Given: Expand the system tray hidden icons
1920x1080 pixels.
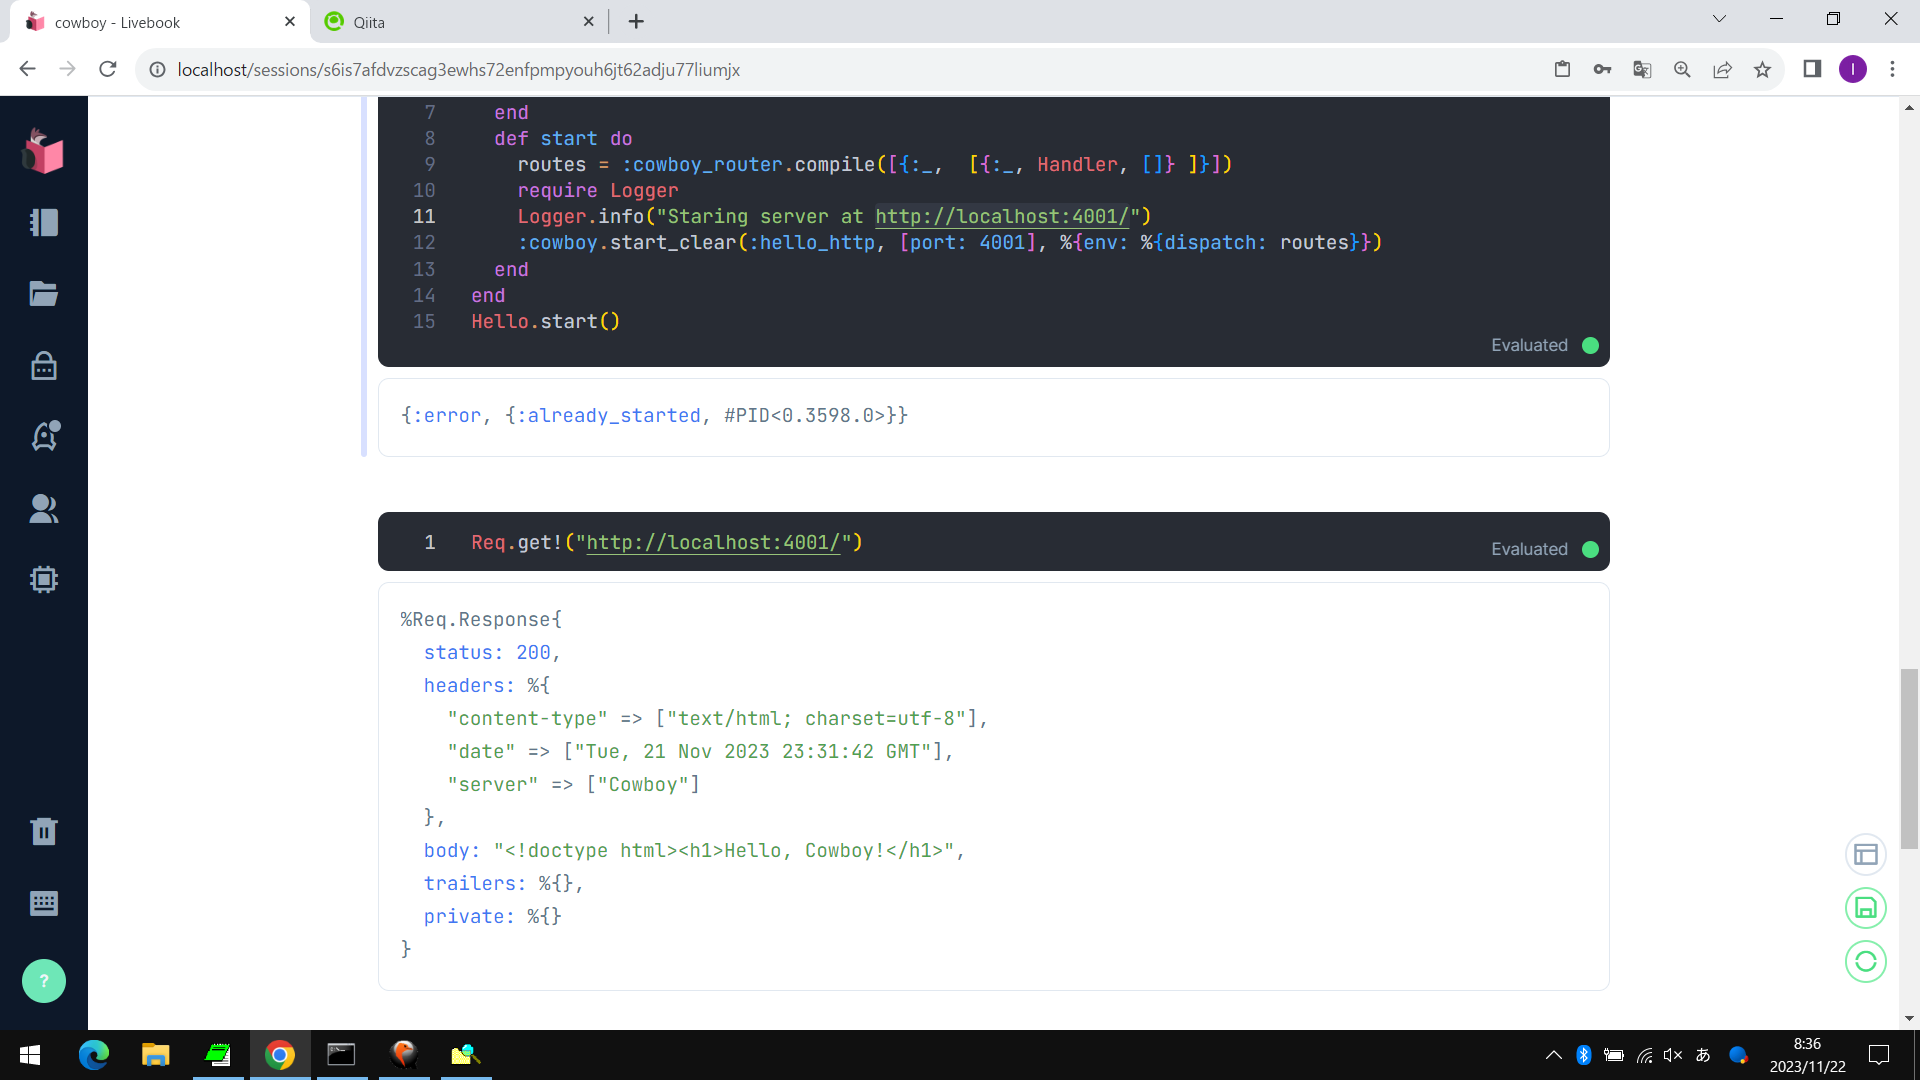Looking at the screenshot, I should (1553, 1055).
